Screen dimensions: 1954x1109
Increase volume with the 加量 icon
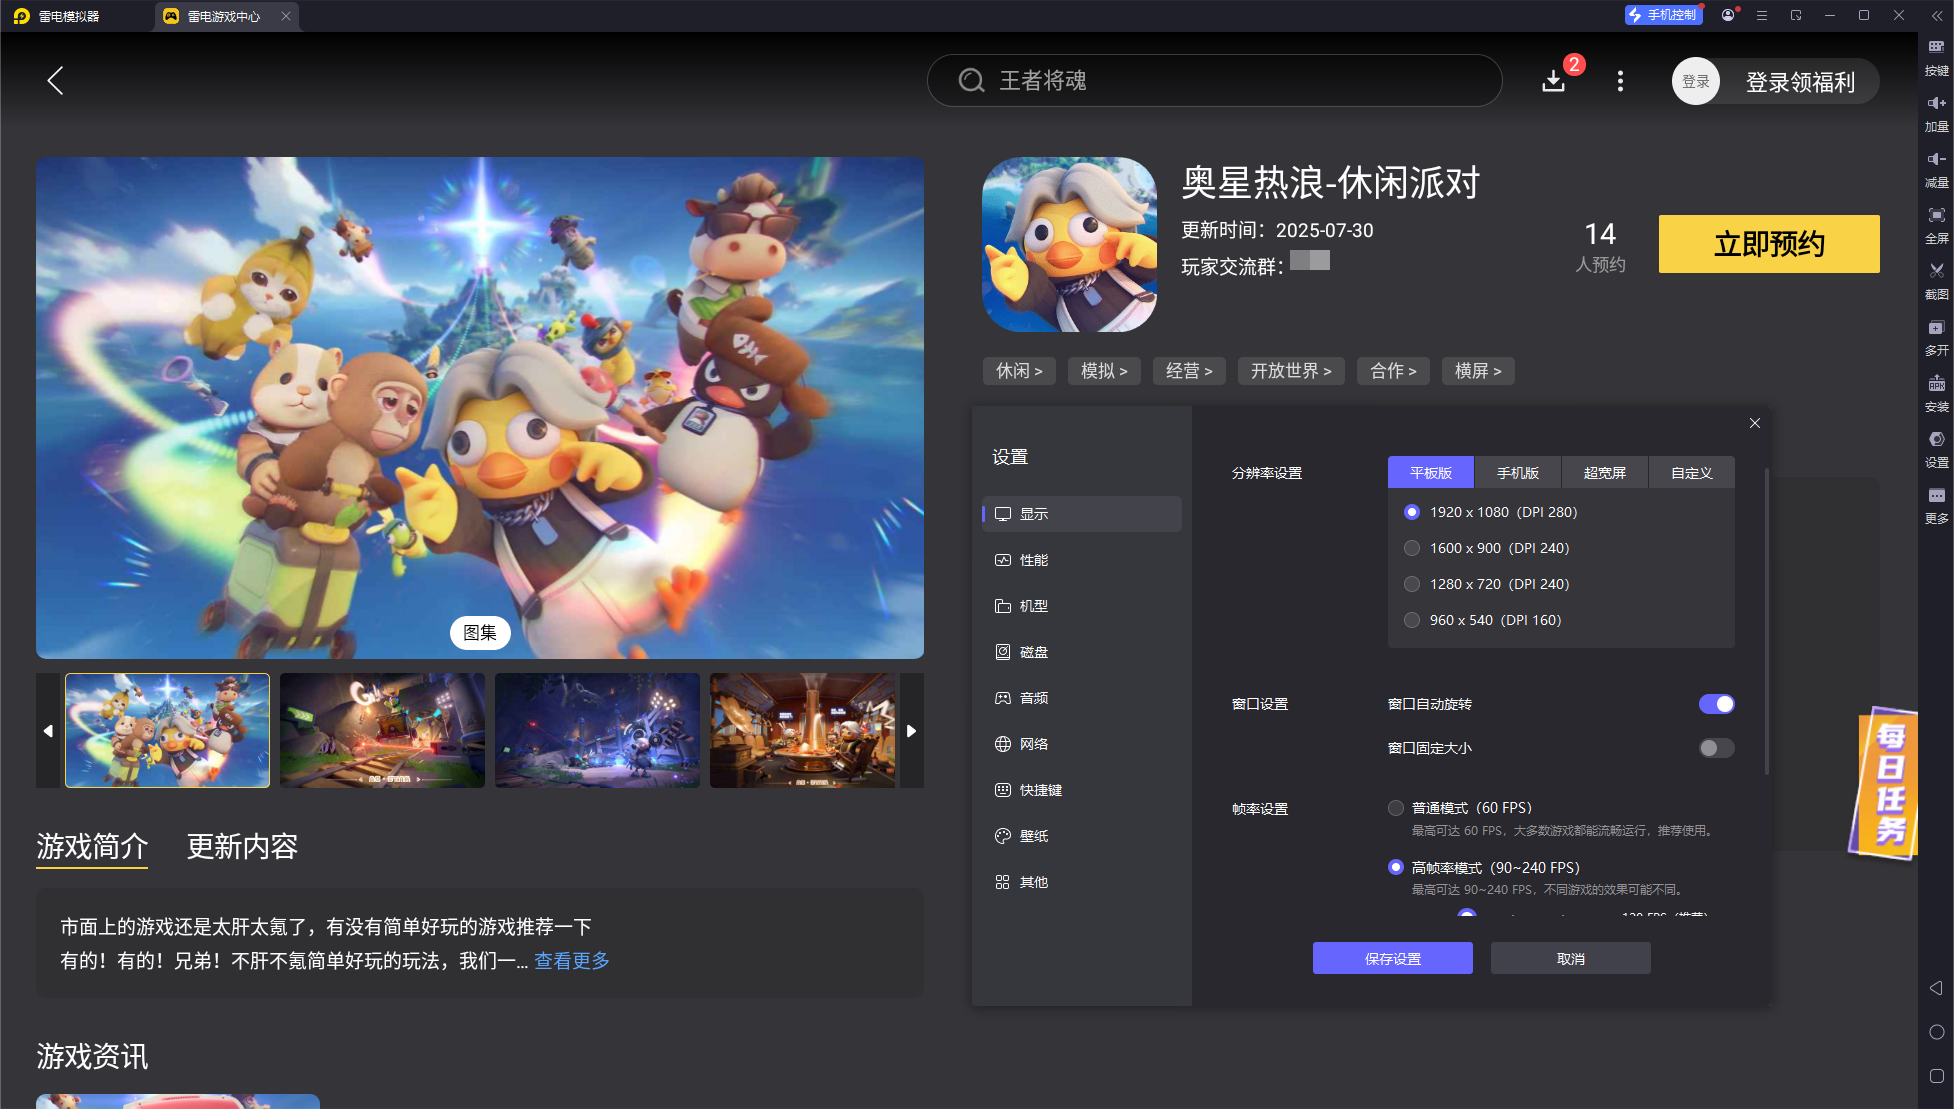click(x=1936, y=113)
